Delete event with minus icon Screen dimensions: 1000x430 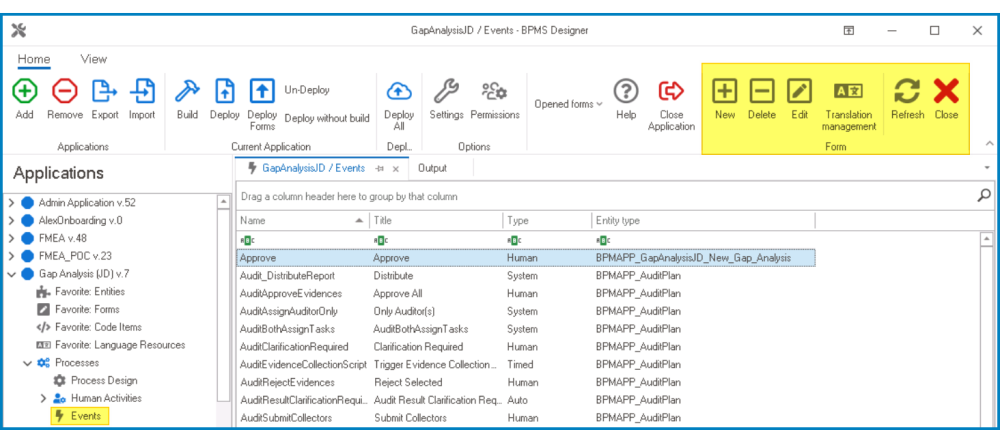761,91
